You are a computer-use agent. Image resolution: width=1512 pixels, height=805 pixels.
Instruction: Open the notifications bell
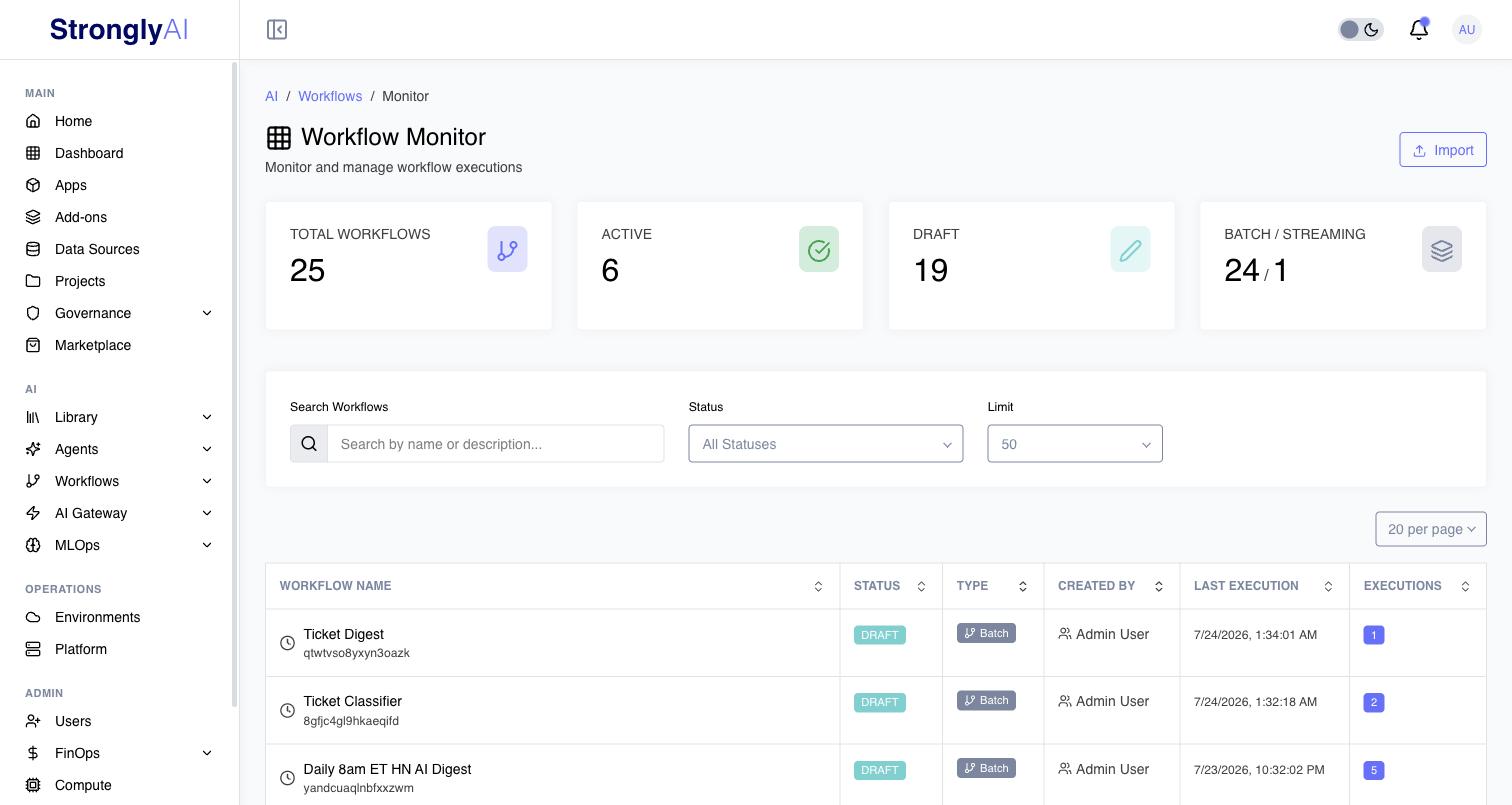[x=1418, y=30]
